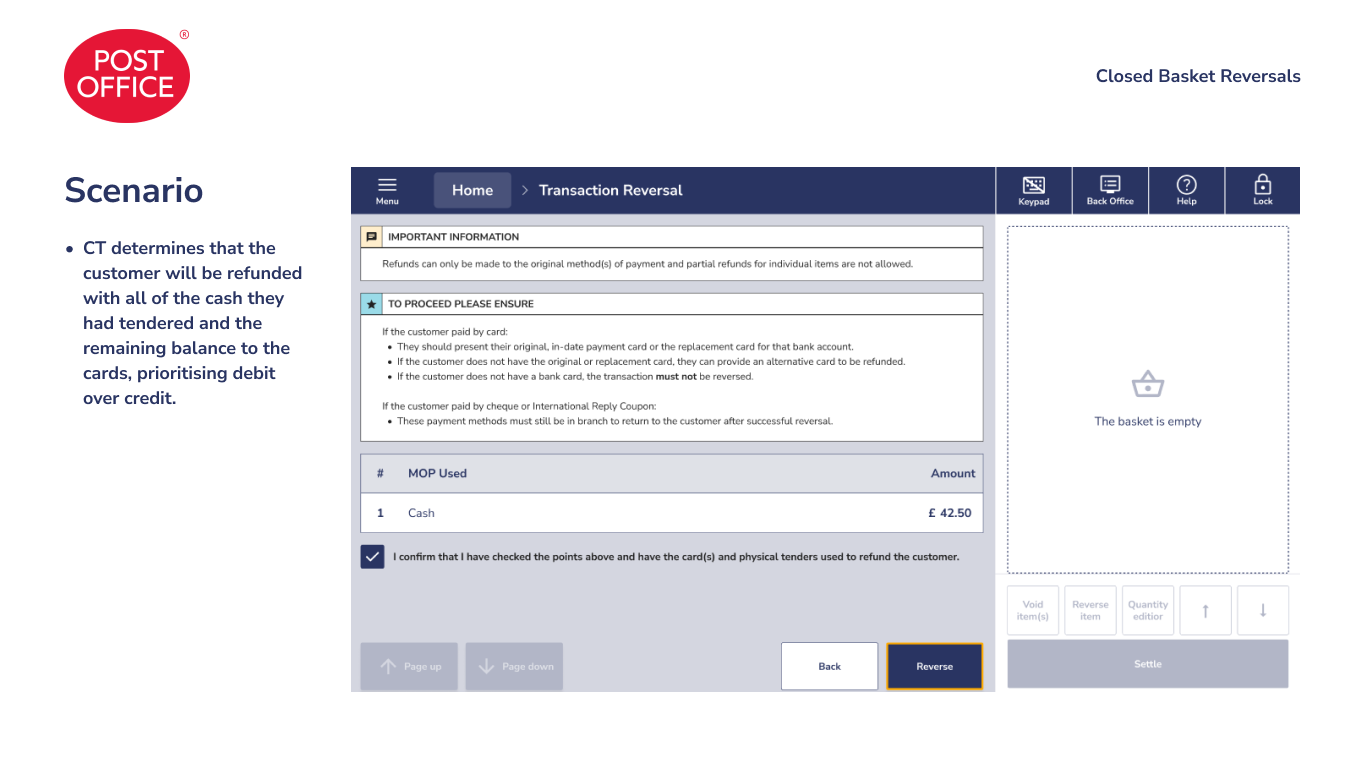Click the IMPORTANT INFORMATION heading
Viewport: 1358px width, 763px height.
[x=453, y=237]
